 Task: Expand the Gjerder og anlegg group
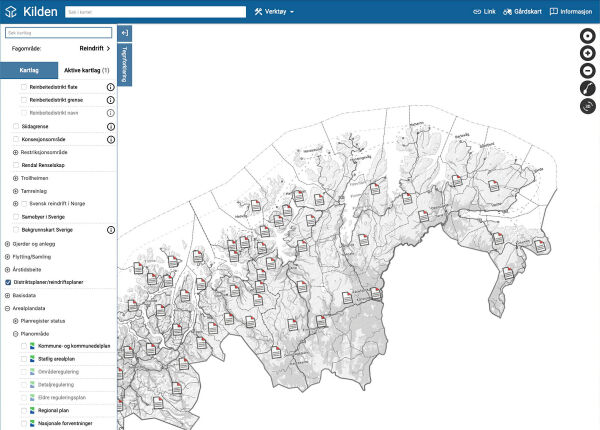7,244
